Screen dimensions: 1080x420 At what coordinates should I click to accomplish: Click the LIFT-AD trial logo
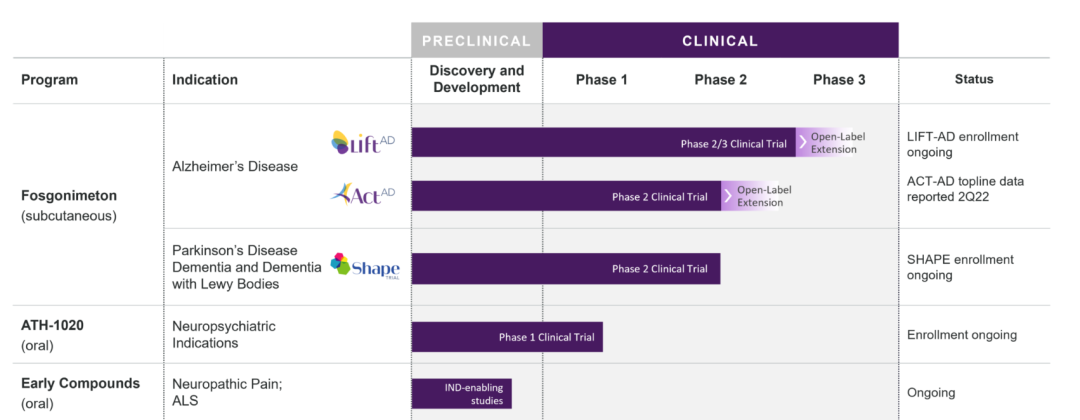(x=363, y=143)
